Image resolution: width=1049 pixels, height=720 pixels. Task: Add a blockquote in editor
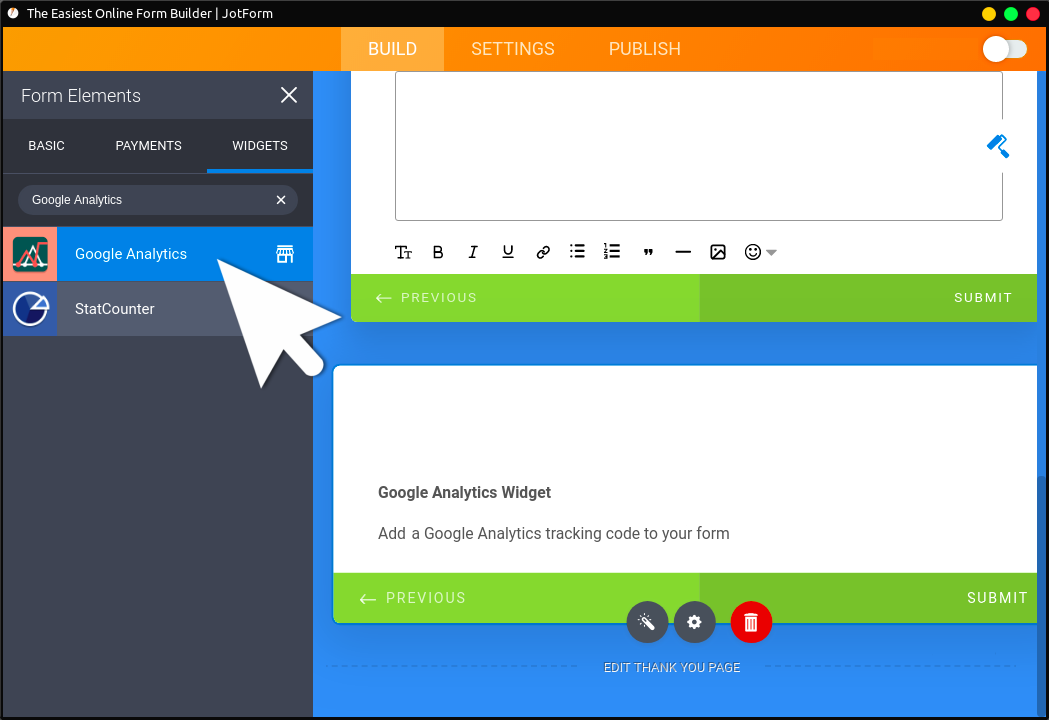pos(648,252)
